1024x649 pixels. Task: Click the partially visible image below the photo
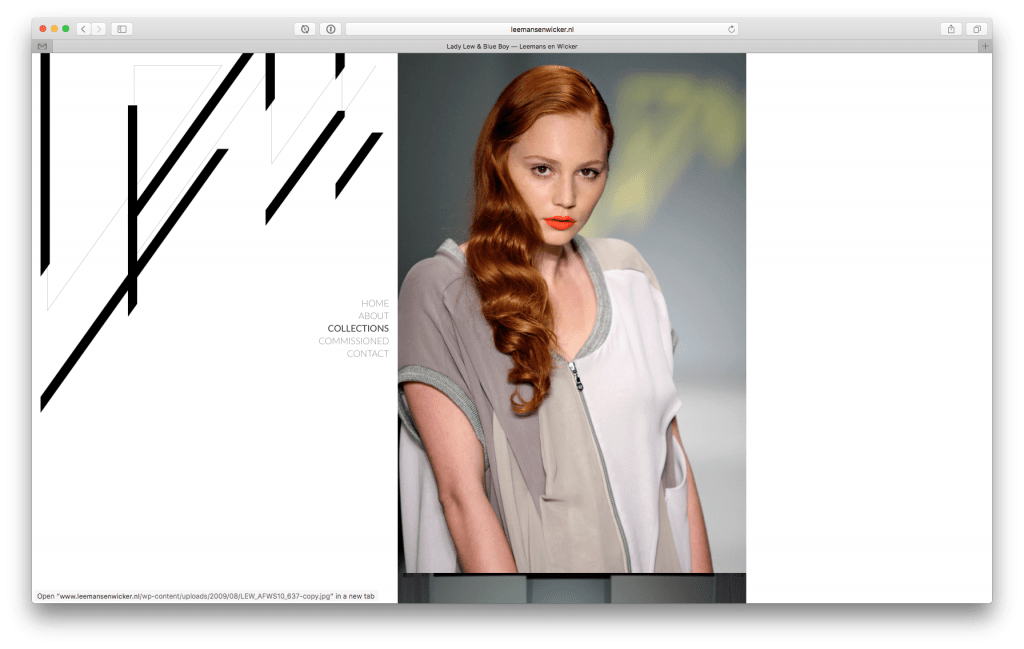571,589
